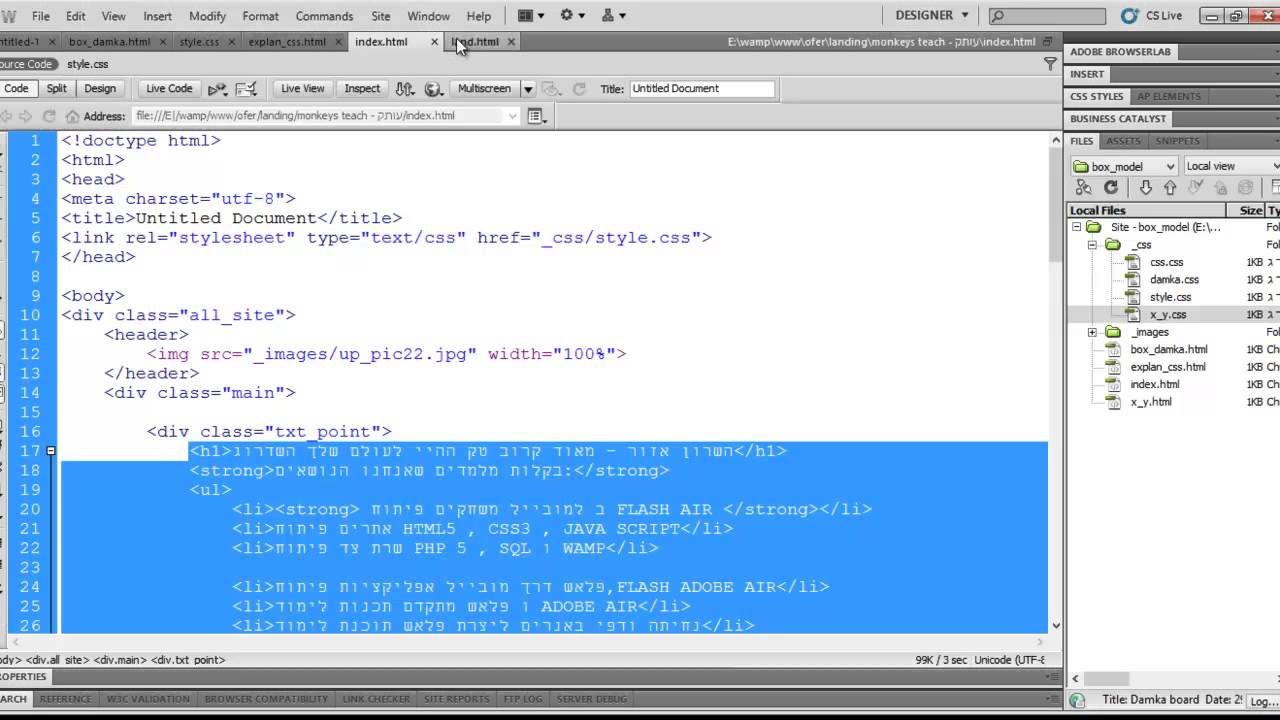The width and height of the screenshot is (1280, 720).
Task: Collapse the Site - box_model tree node
Action: [1077, 227]
